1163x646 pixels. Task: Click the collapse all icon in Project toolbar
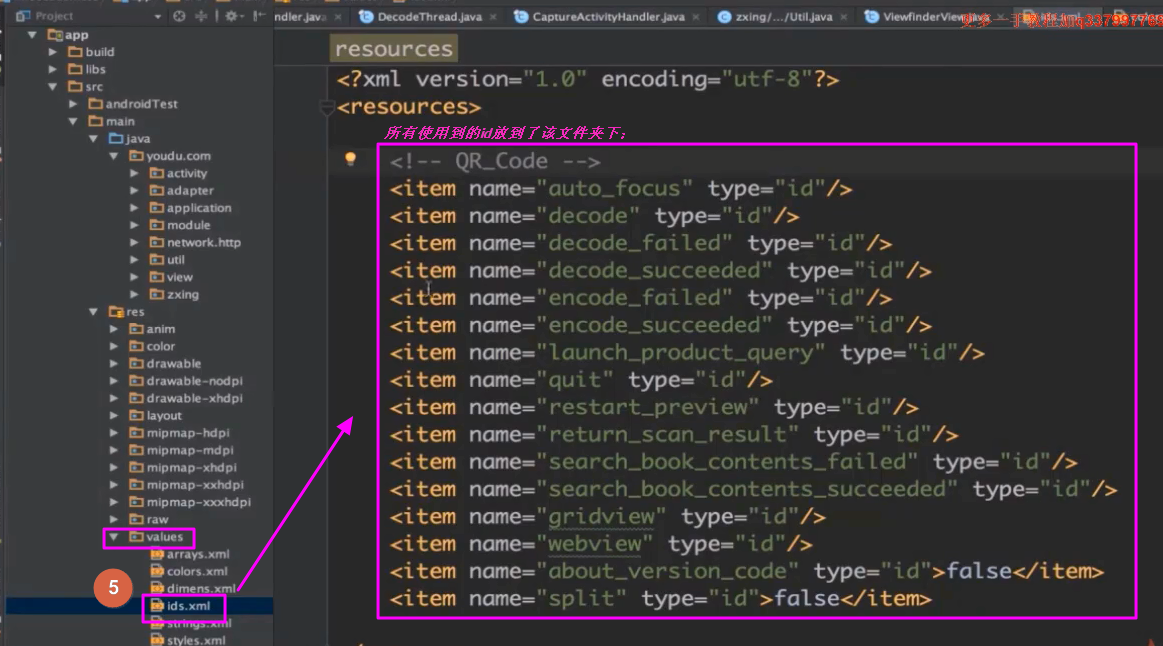point(201,16)
